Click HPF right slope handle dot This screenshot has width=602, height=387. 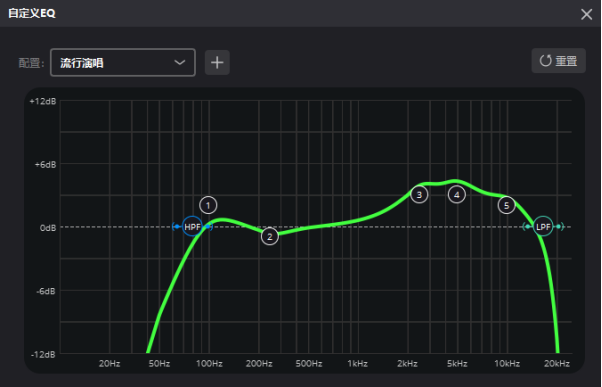click(208, 227)
